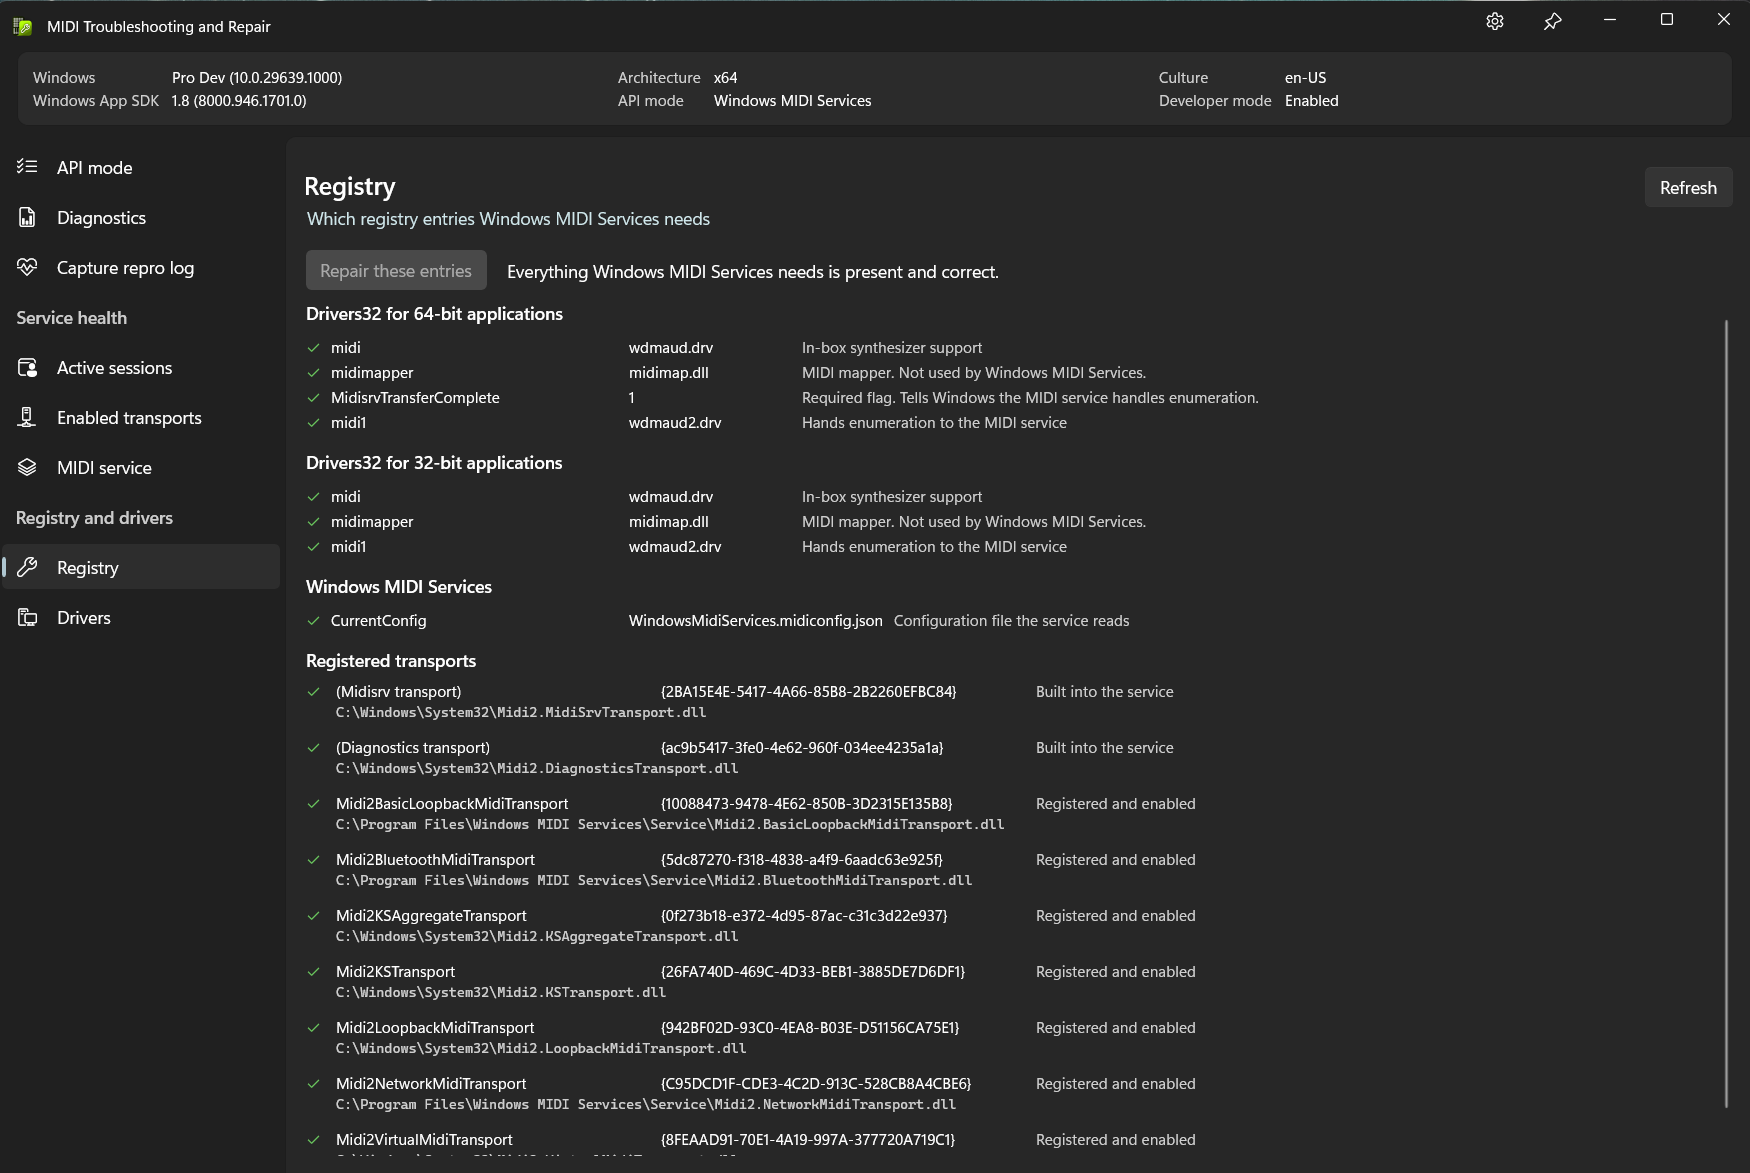Click the Active sessions sidebar icon
The width and height of the screenshot is (1750, 1173).
27,367
